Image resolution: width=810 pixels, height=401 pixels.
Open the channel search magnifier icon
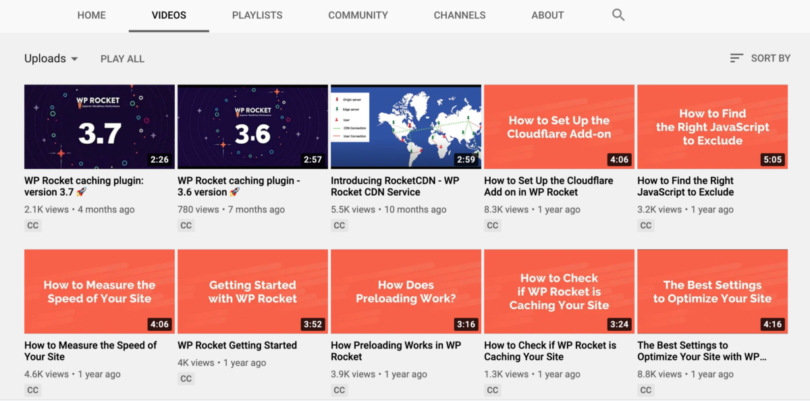click(x=618, y=15)
